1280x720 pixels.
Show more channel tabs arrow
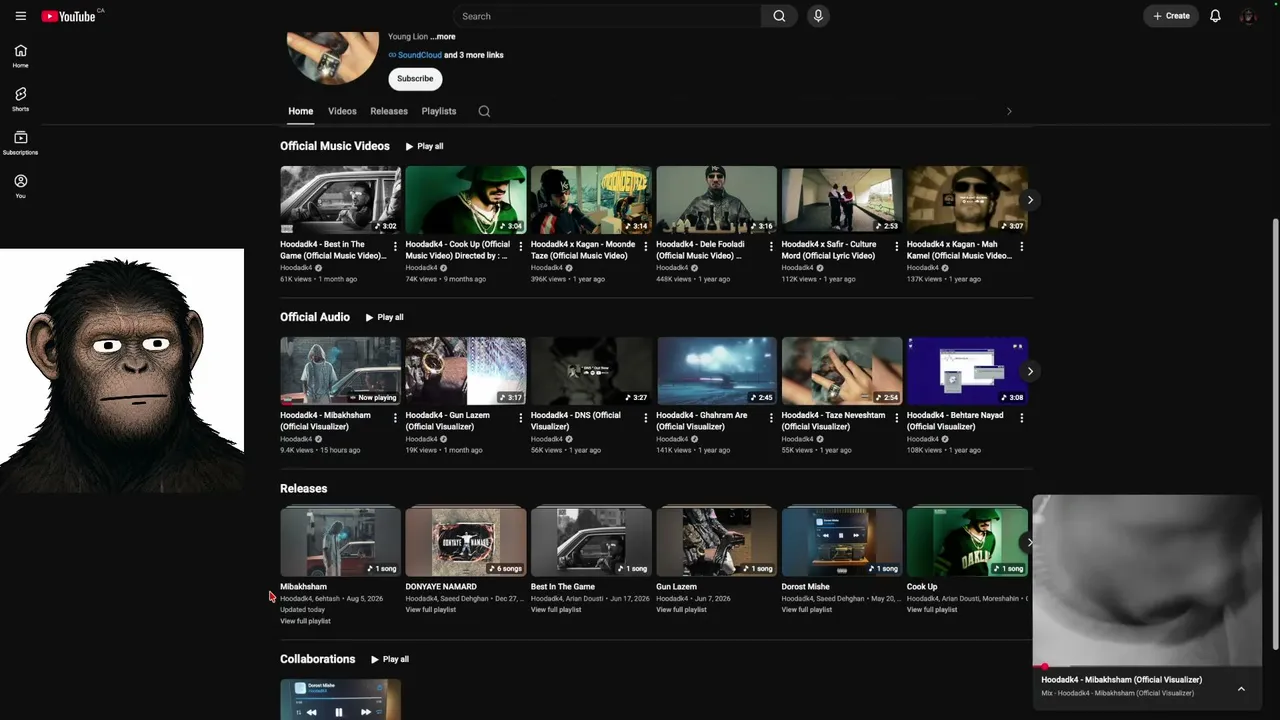pyautogui.click(x=1009, y=111)
